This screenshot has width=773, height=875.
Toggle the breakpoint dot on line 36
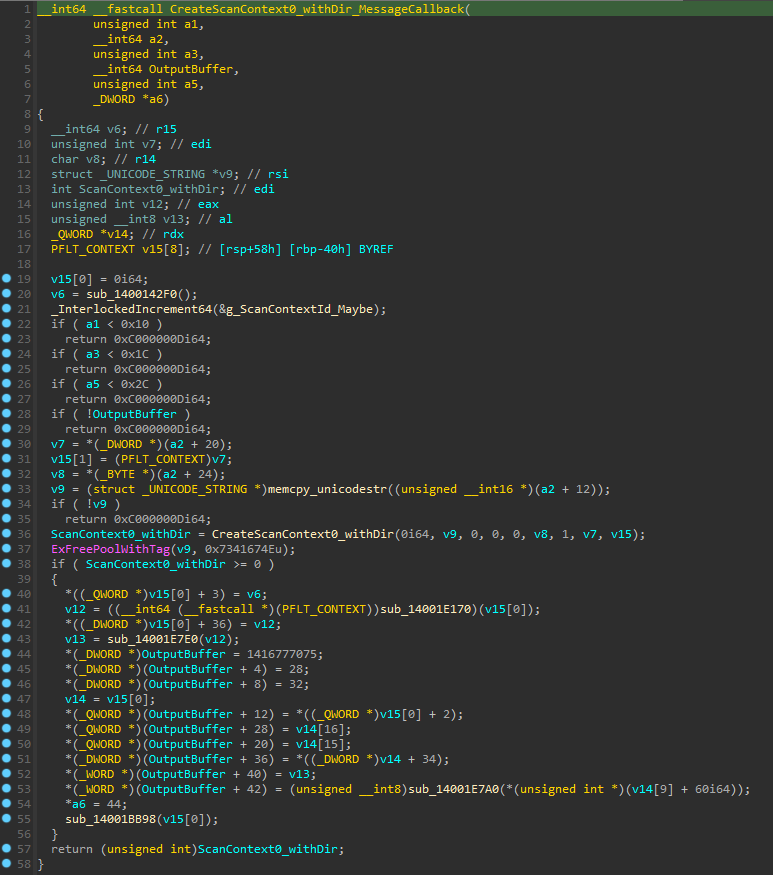click(x=7, y=533)
